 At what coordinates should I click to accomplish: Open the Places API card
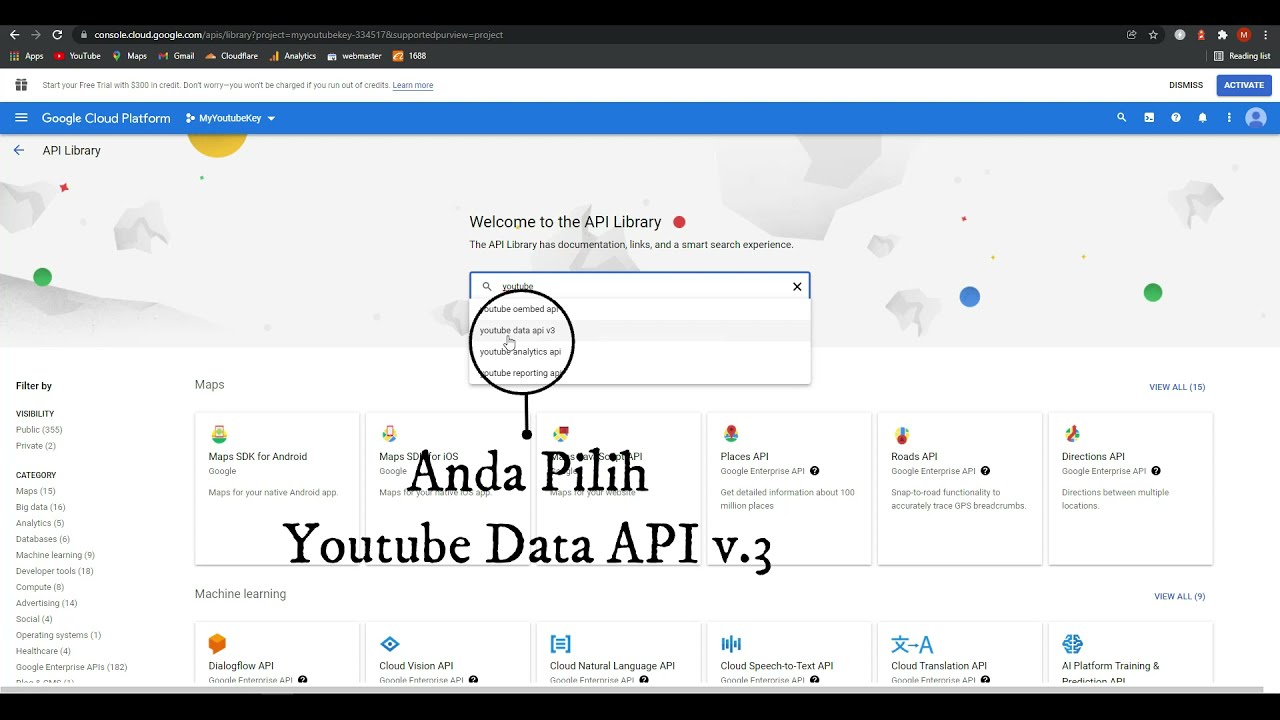click(789, 489)
